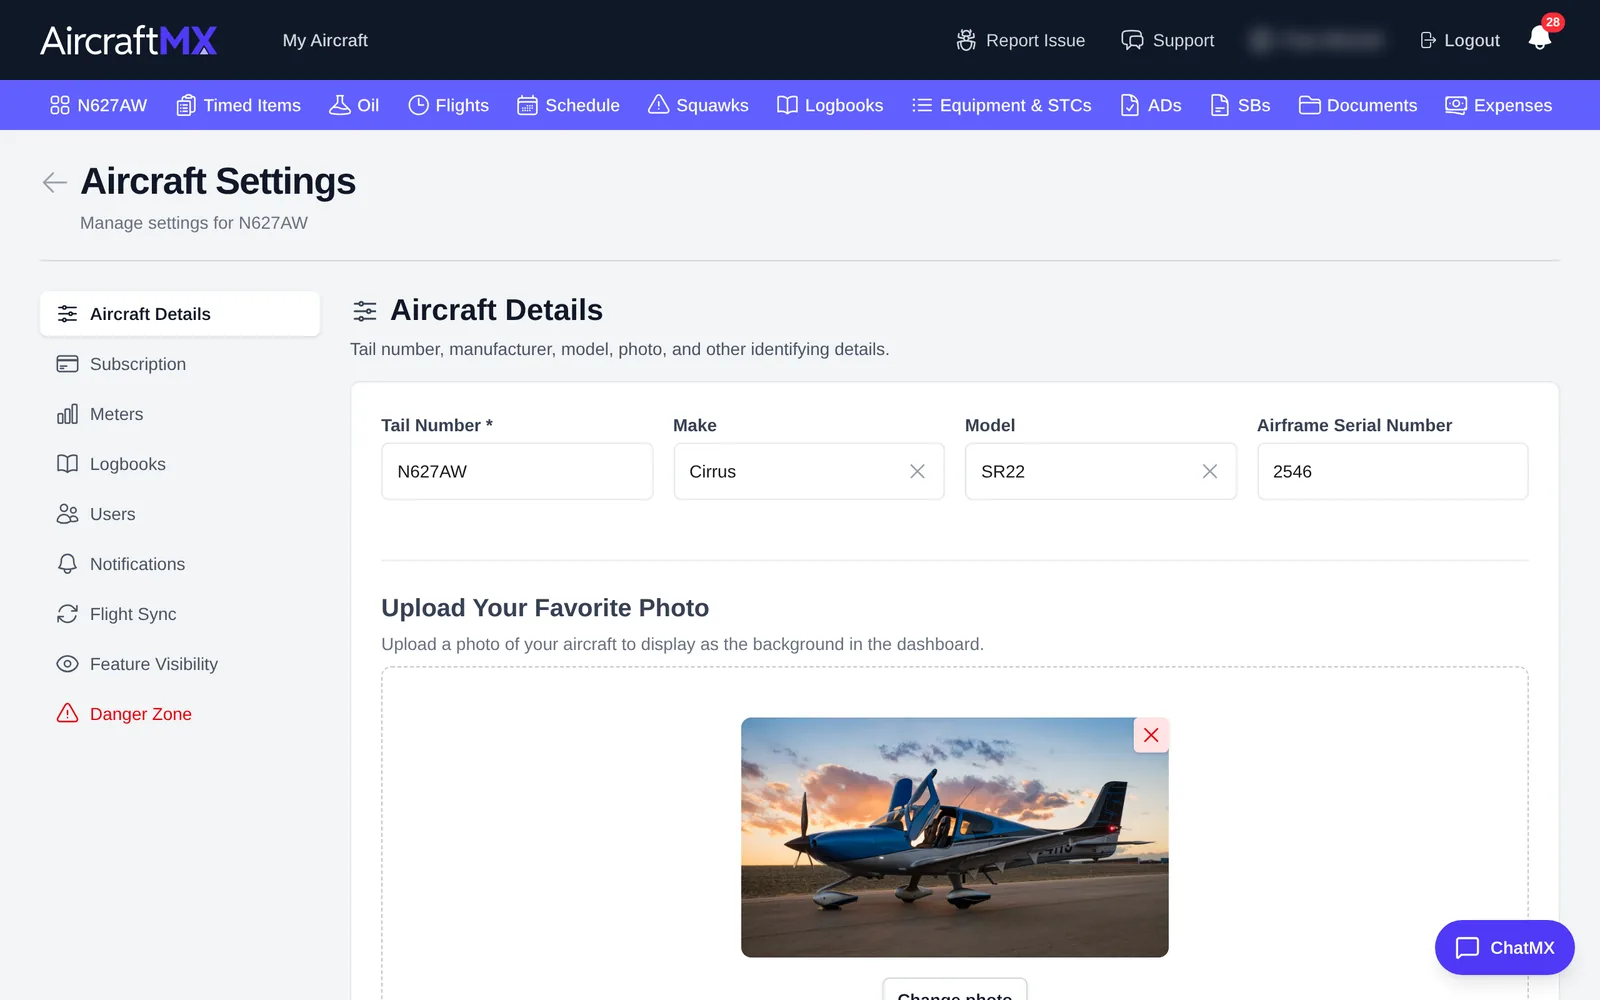Click the Change photo button
Screen dimensions: 1600x1000
click(x=955, y=992)
